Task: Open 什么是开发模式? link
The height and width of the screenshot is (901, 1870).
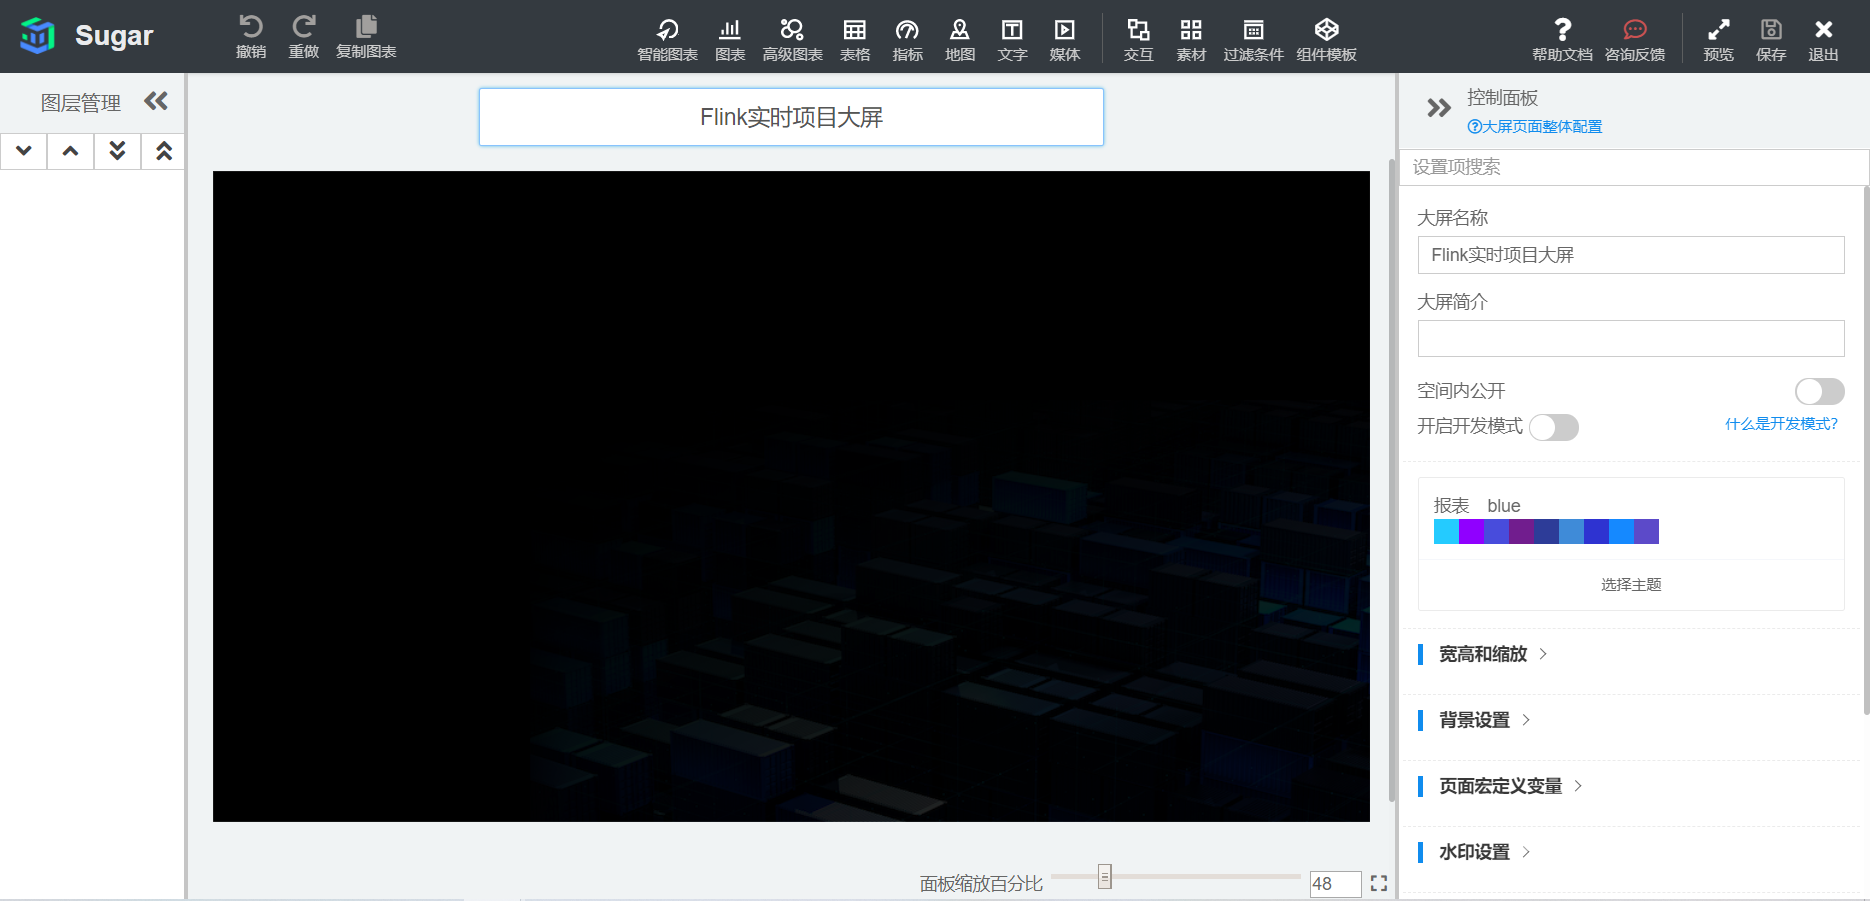Action: click(x=1781, y=424)
